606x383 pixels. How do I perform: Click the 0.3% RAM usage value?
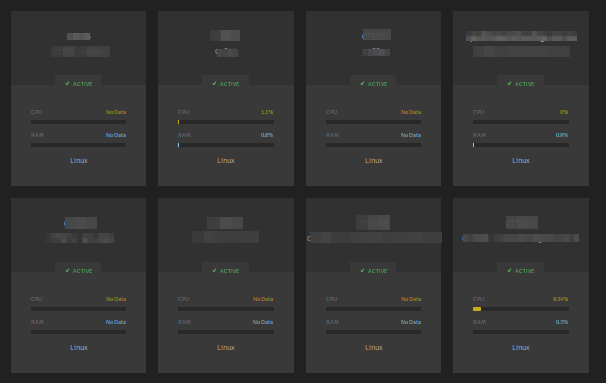[562, 322]
